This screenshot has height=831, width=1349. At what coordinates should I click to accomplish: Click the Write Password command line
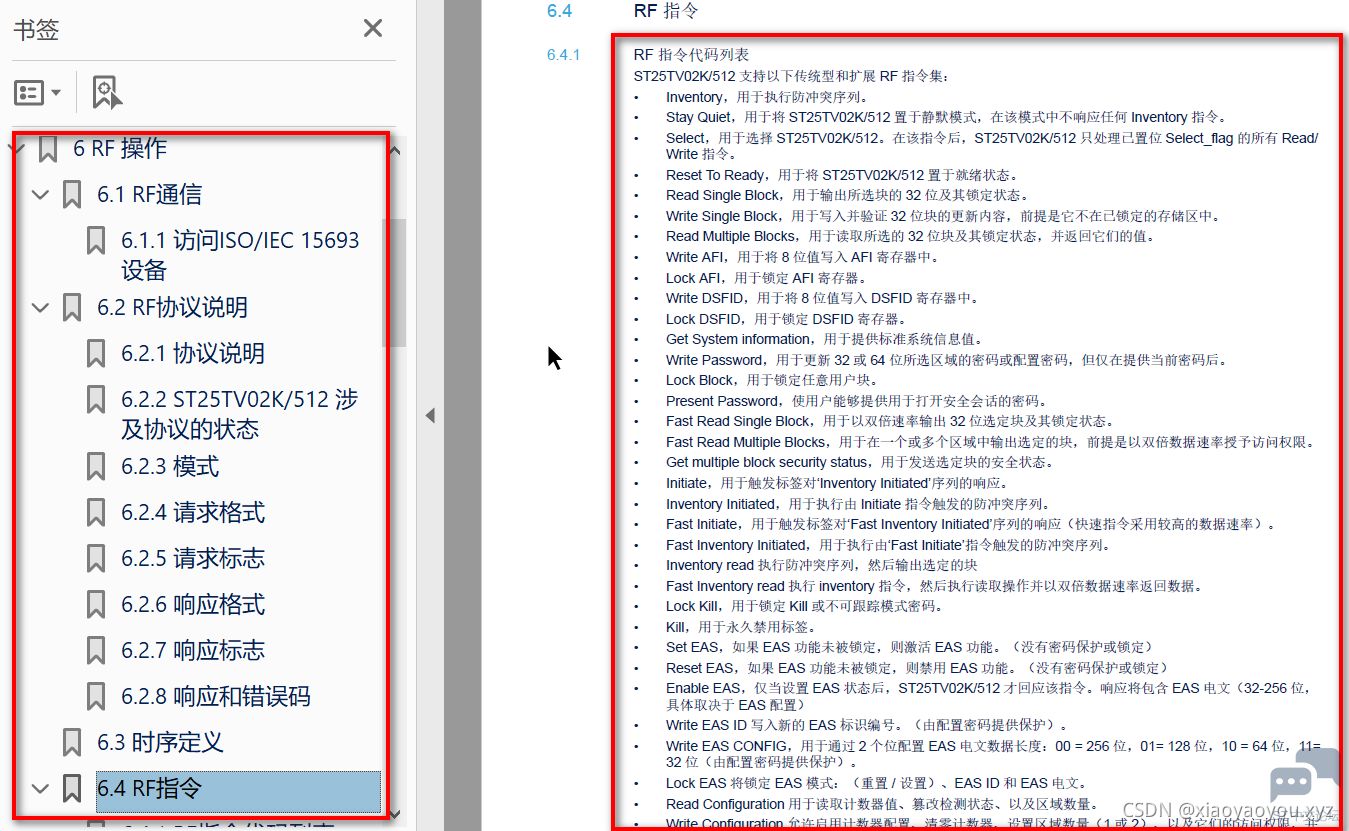pyautogui.click(x=946, y=360)
